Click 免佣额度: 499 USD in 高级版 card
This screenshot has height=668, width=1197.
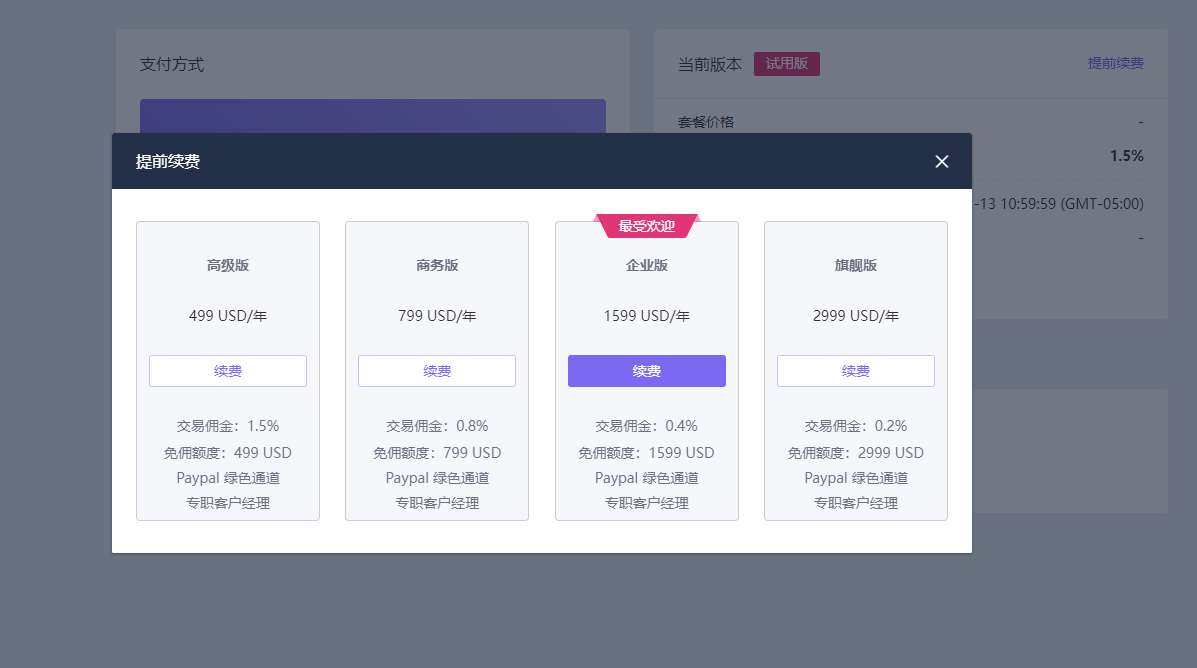click(x=228, y=453)
